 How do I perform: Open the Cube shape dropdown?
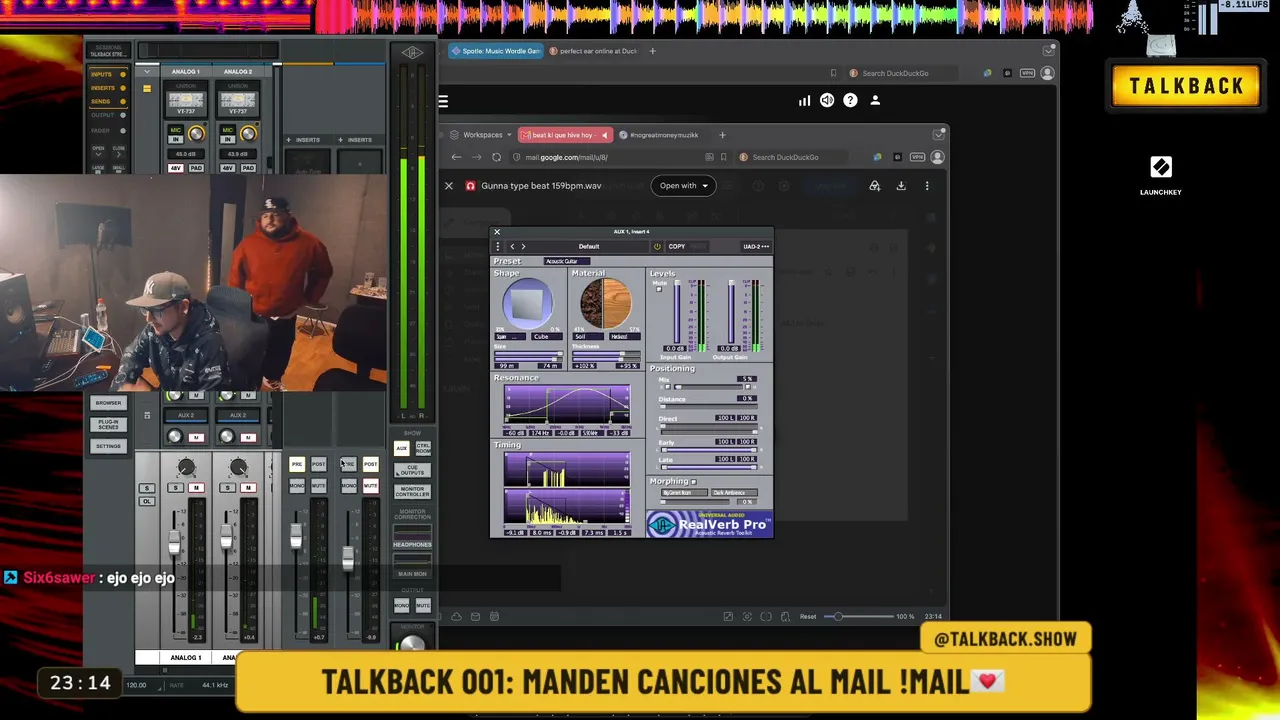pos(545,337)
